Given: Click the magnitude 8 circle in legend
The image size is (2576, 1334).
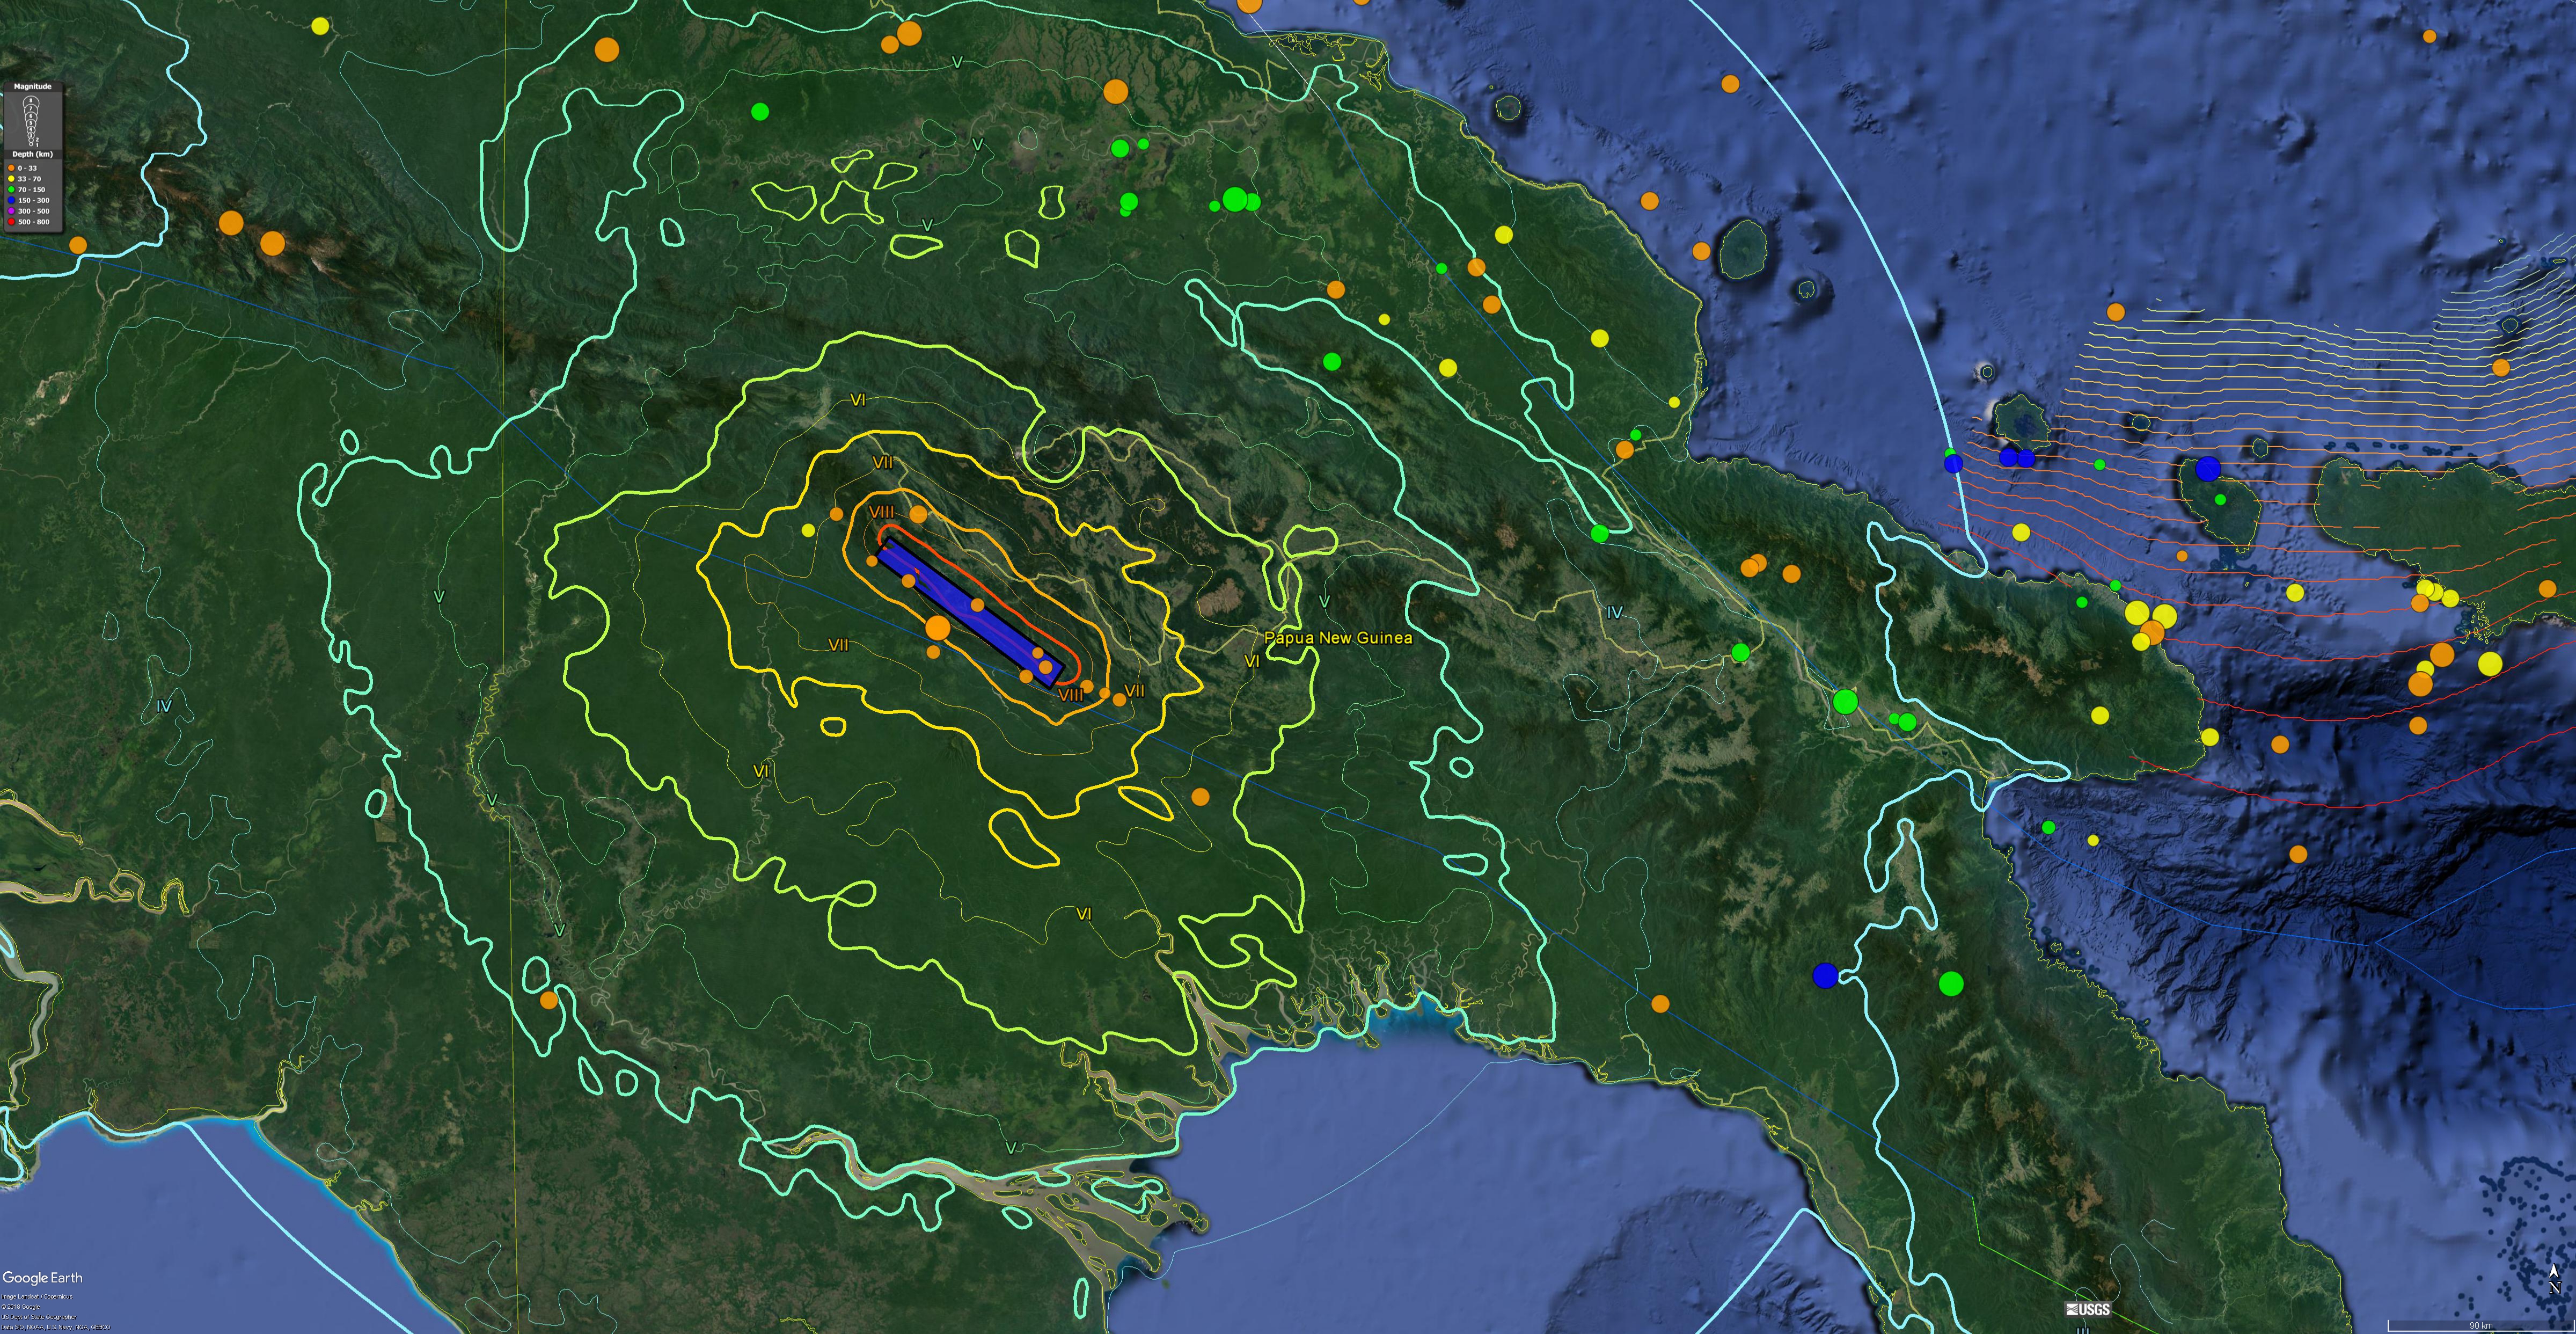Looking at the screenshot, I should click(31, 101).
